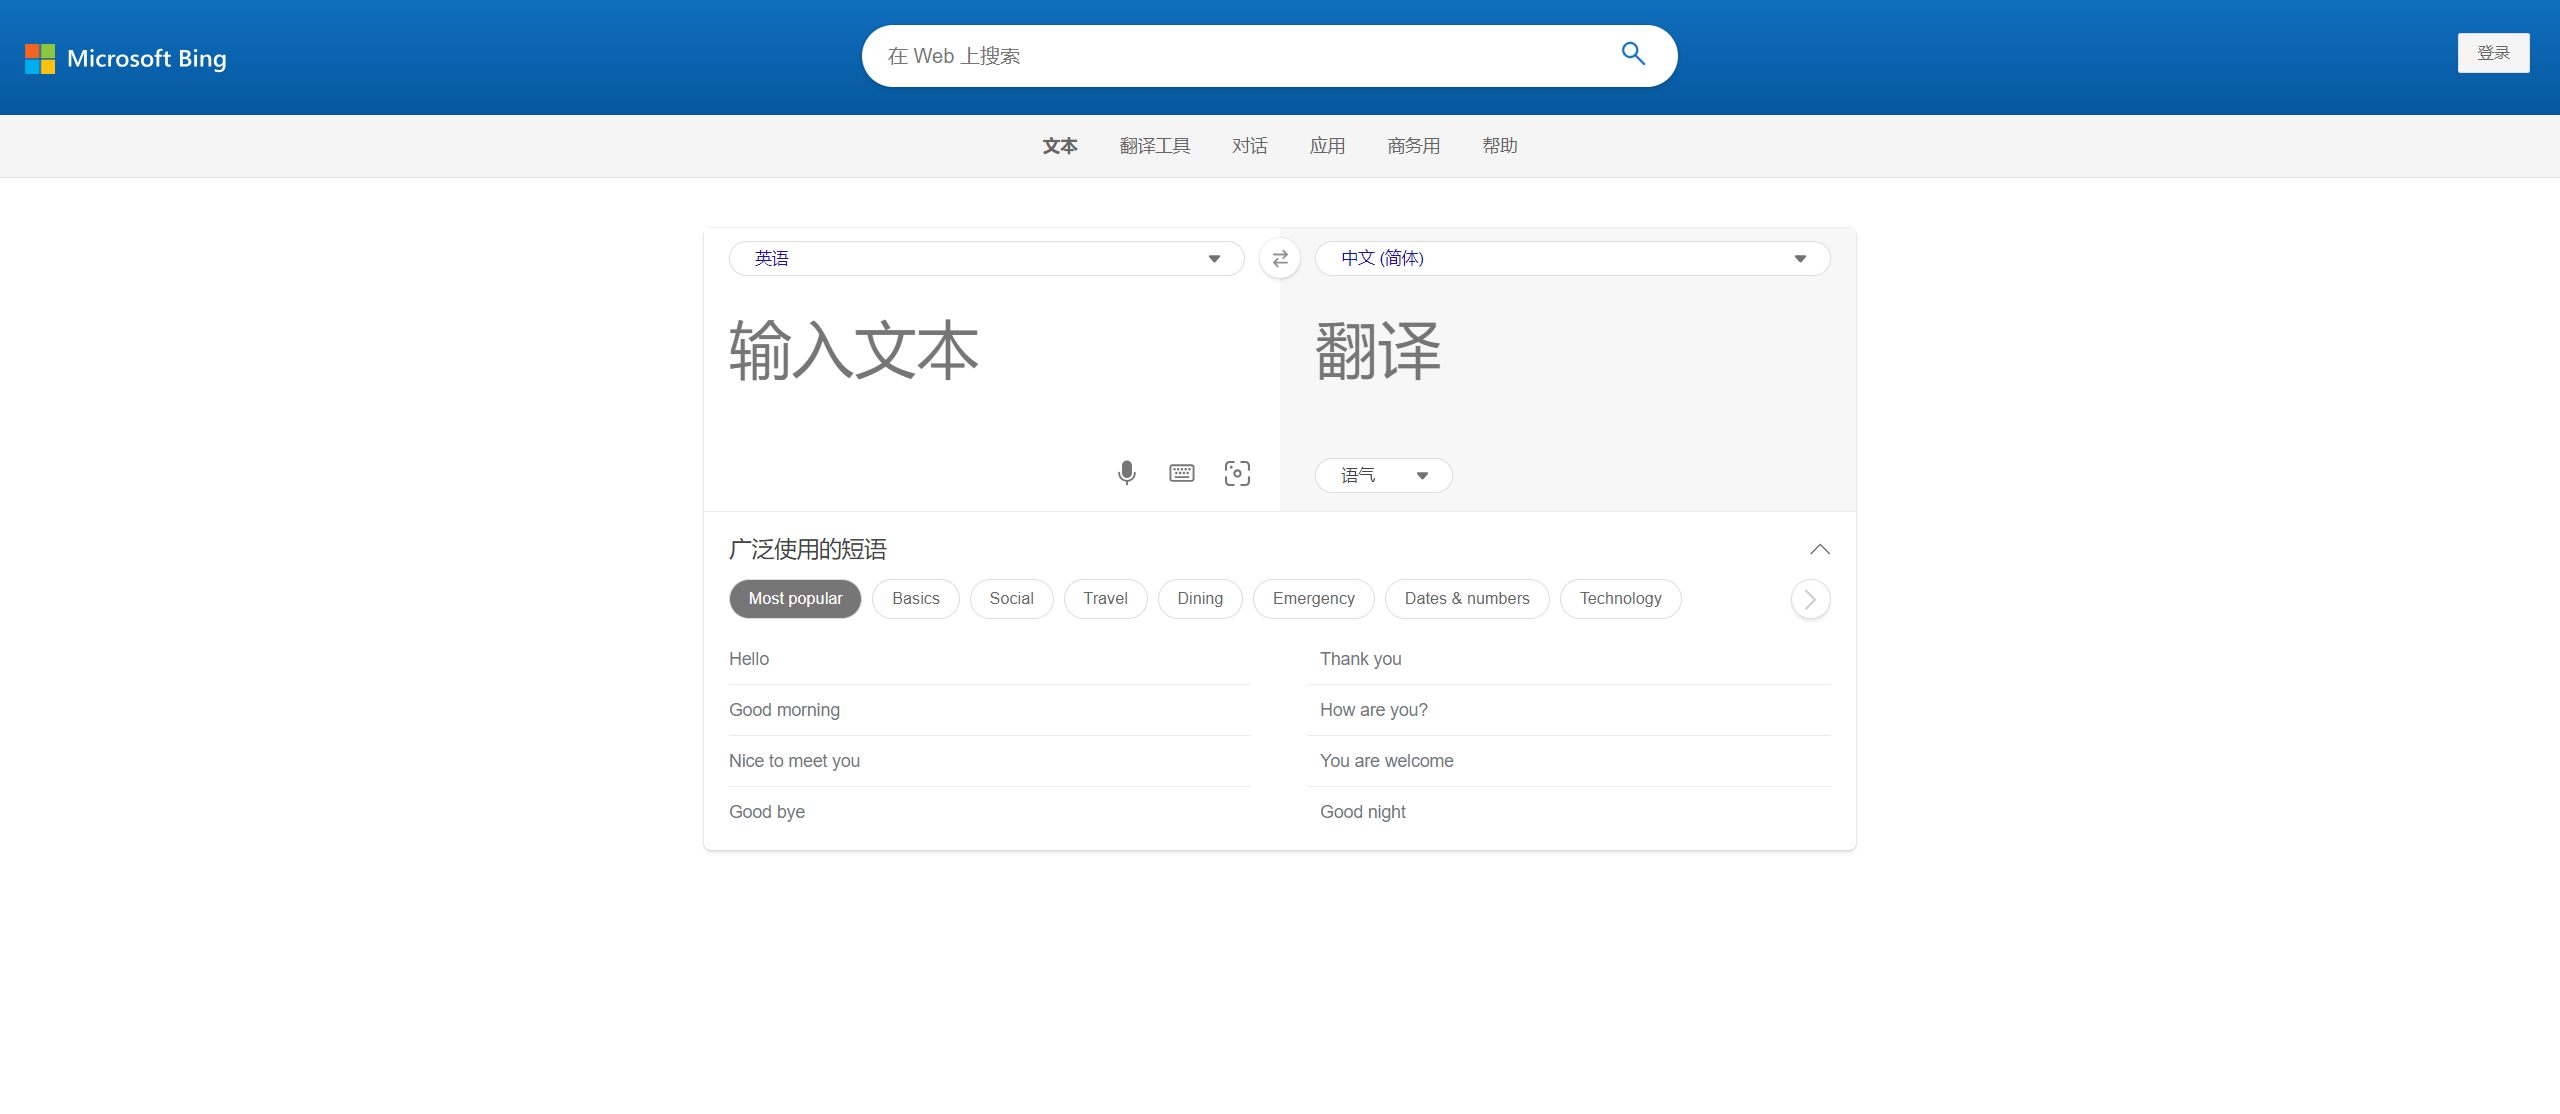Switch to the 翻译工具 tab
Viewport: 2560px width, 1114px height.
1155,146
